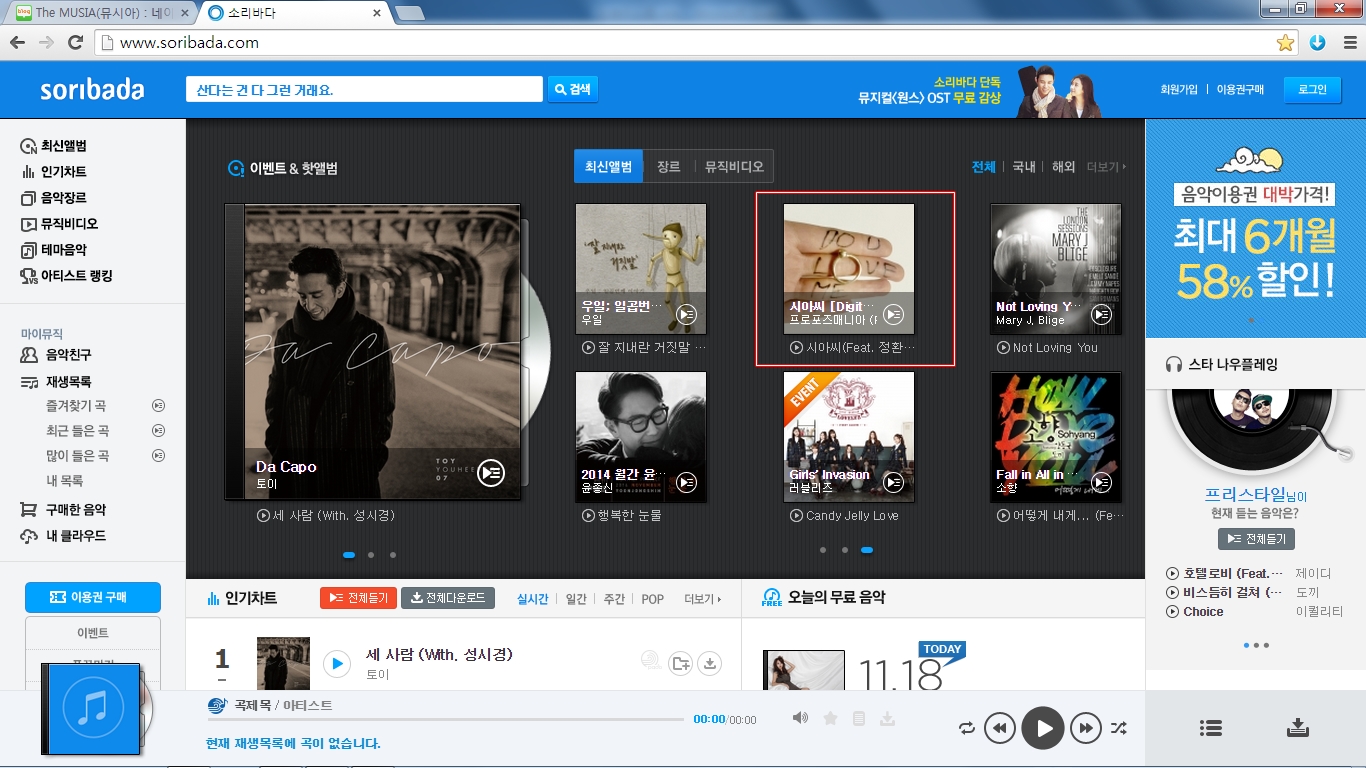Screen dimensions: 1366x768
Task: Select the 장르 tab in hot albums
Action: click(668, 167)
